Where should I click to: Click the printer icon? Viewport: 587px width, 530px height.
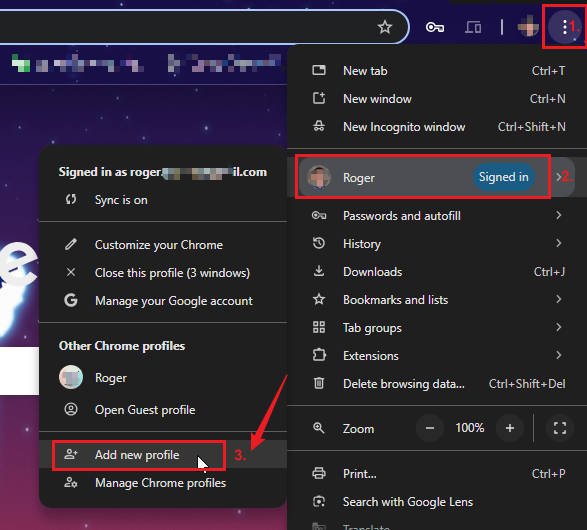(319, 473)
